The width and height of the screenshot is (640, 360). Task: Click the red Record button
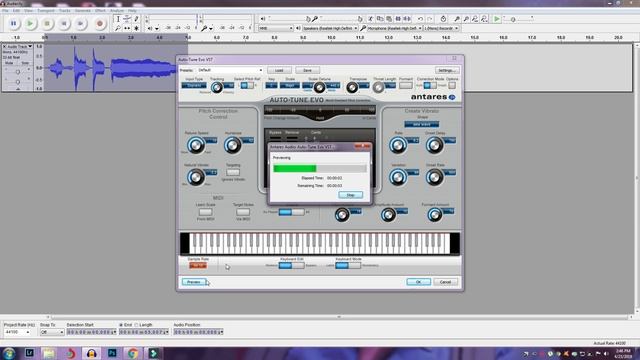(100, 24)
